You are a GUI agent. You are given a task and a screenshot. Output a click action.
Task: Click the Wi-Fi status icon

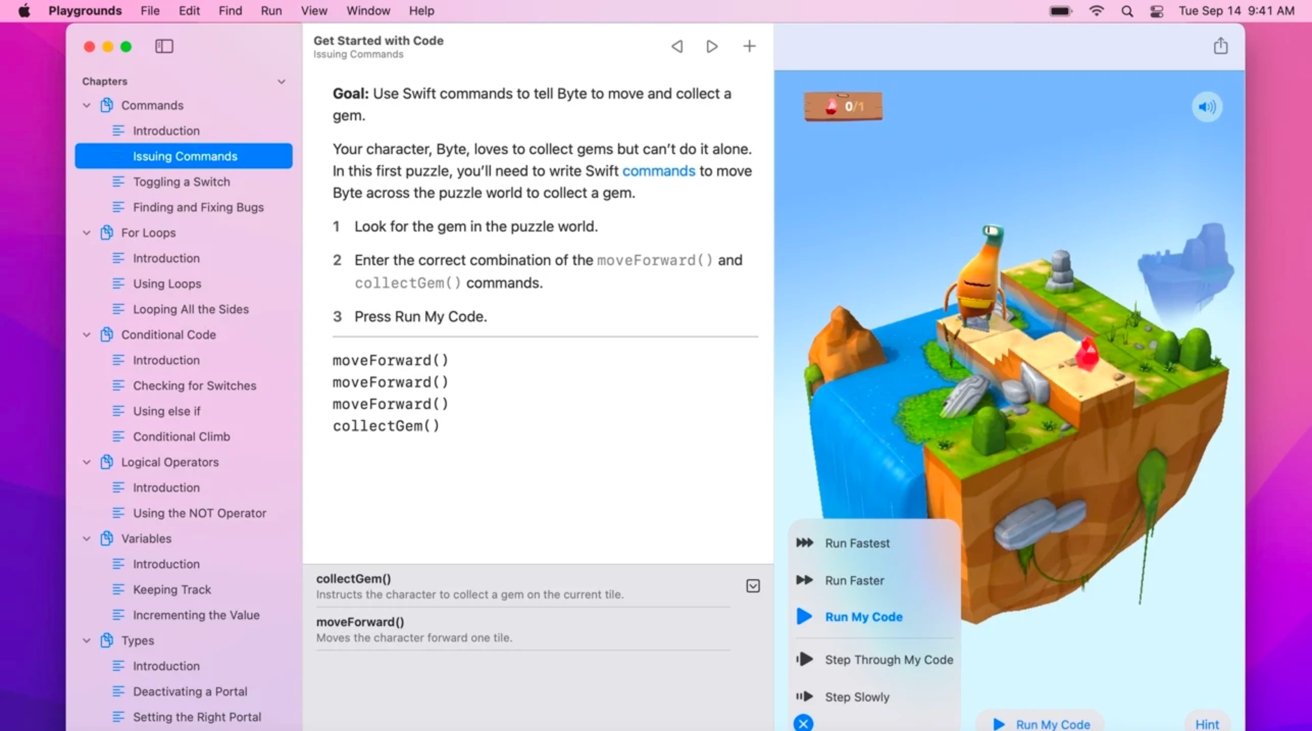(1097, 11)
